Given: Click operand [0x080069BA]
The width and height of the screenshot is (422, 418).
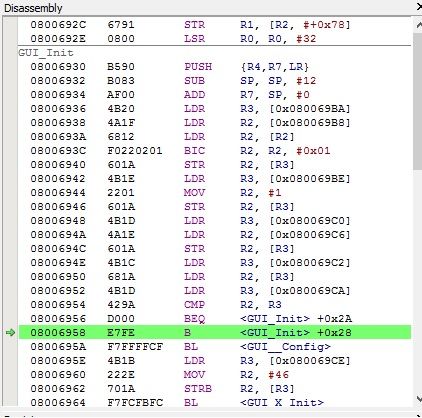Looking at the screenshot, I should click(310, 109).
